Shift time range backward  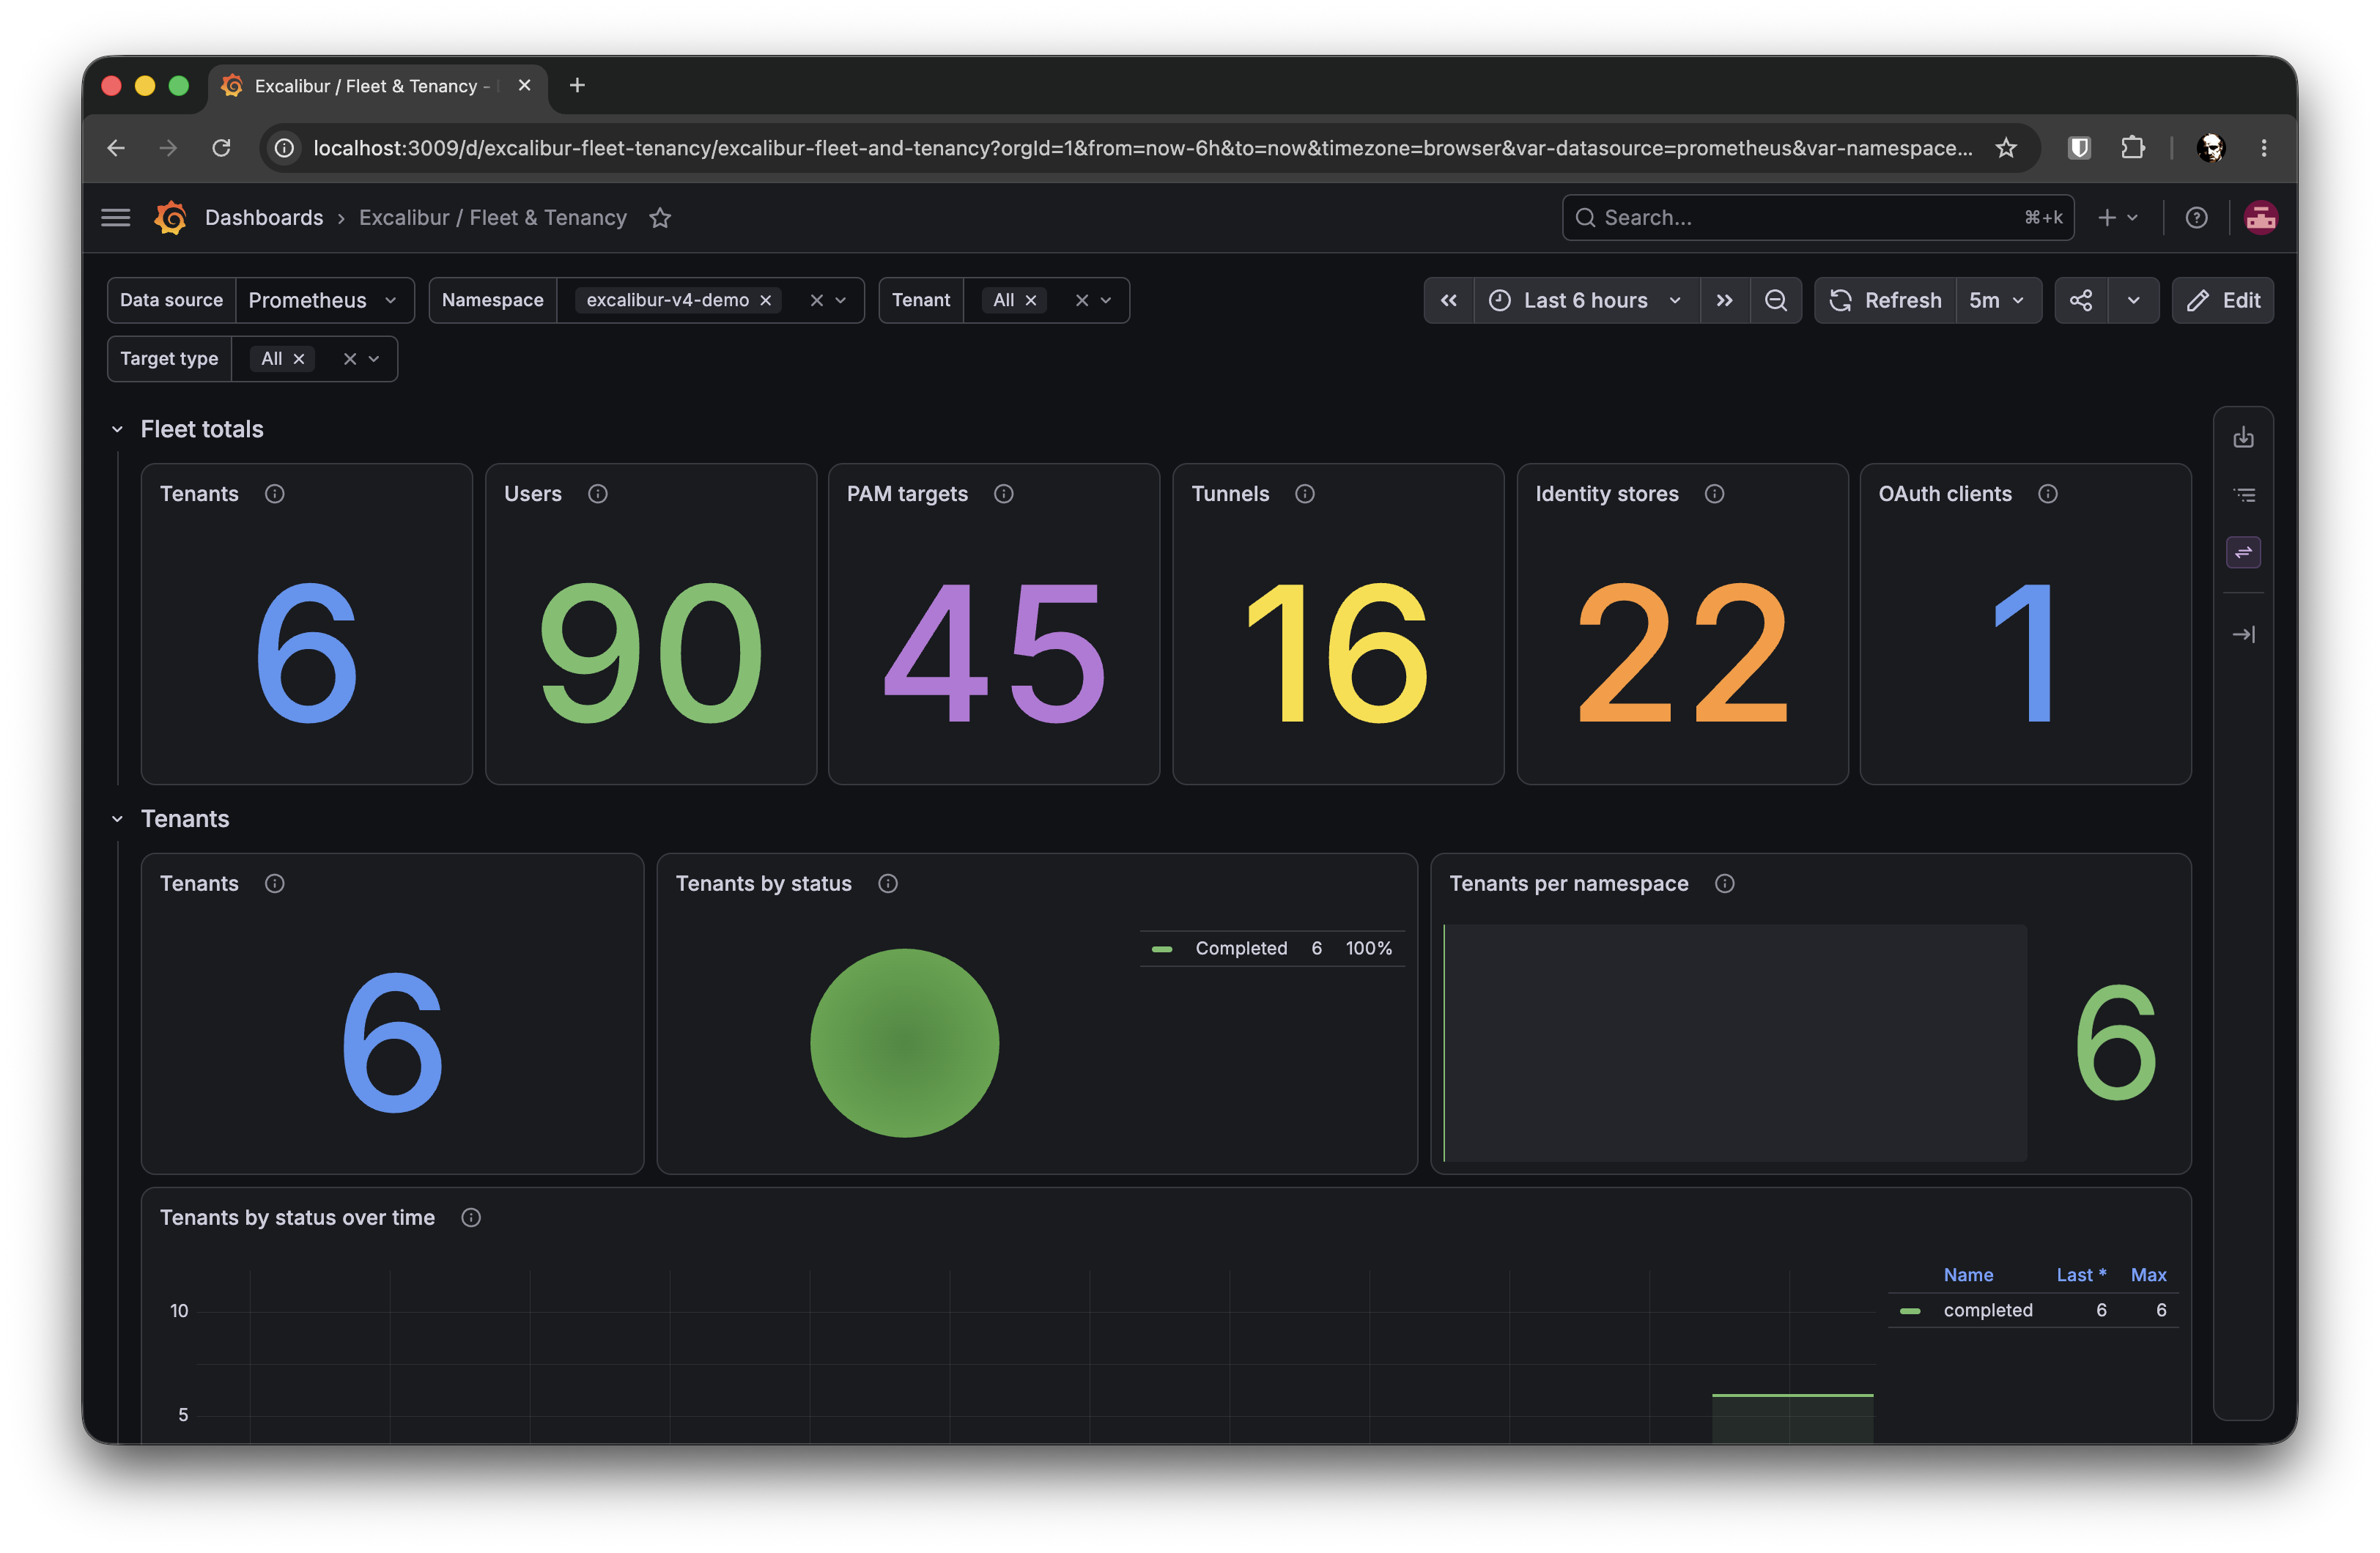[x=1448, y=300]
